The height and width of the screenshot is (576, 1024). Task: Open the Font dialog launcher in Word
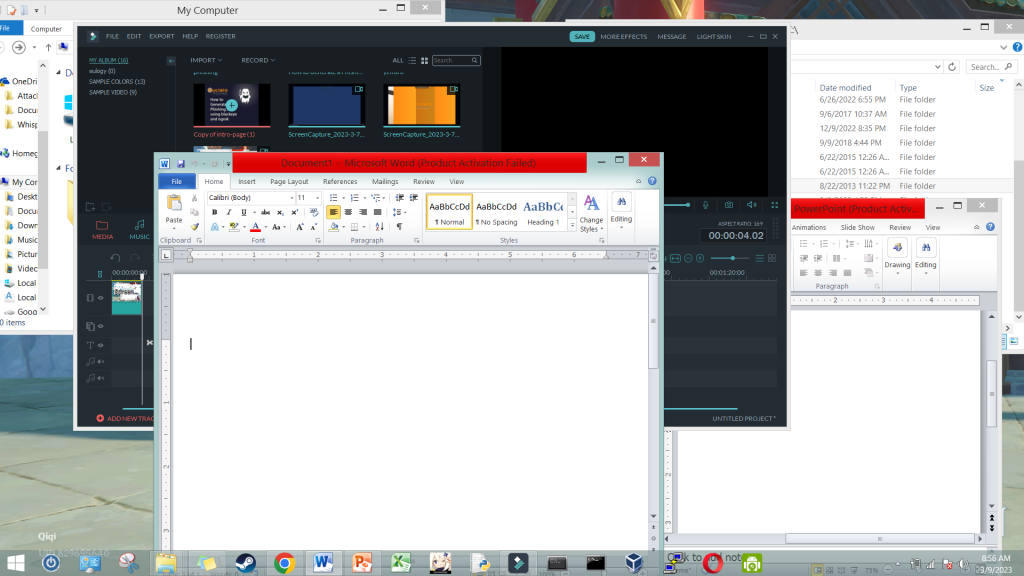point(318,241)
